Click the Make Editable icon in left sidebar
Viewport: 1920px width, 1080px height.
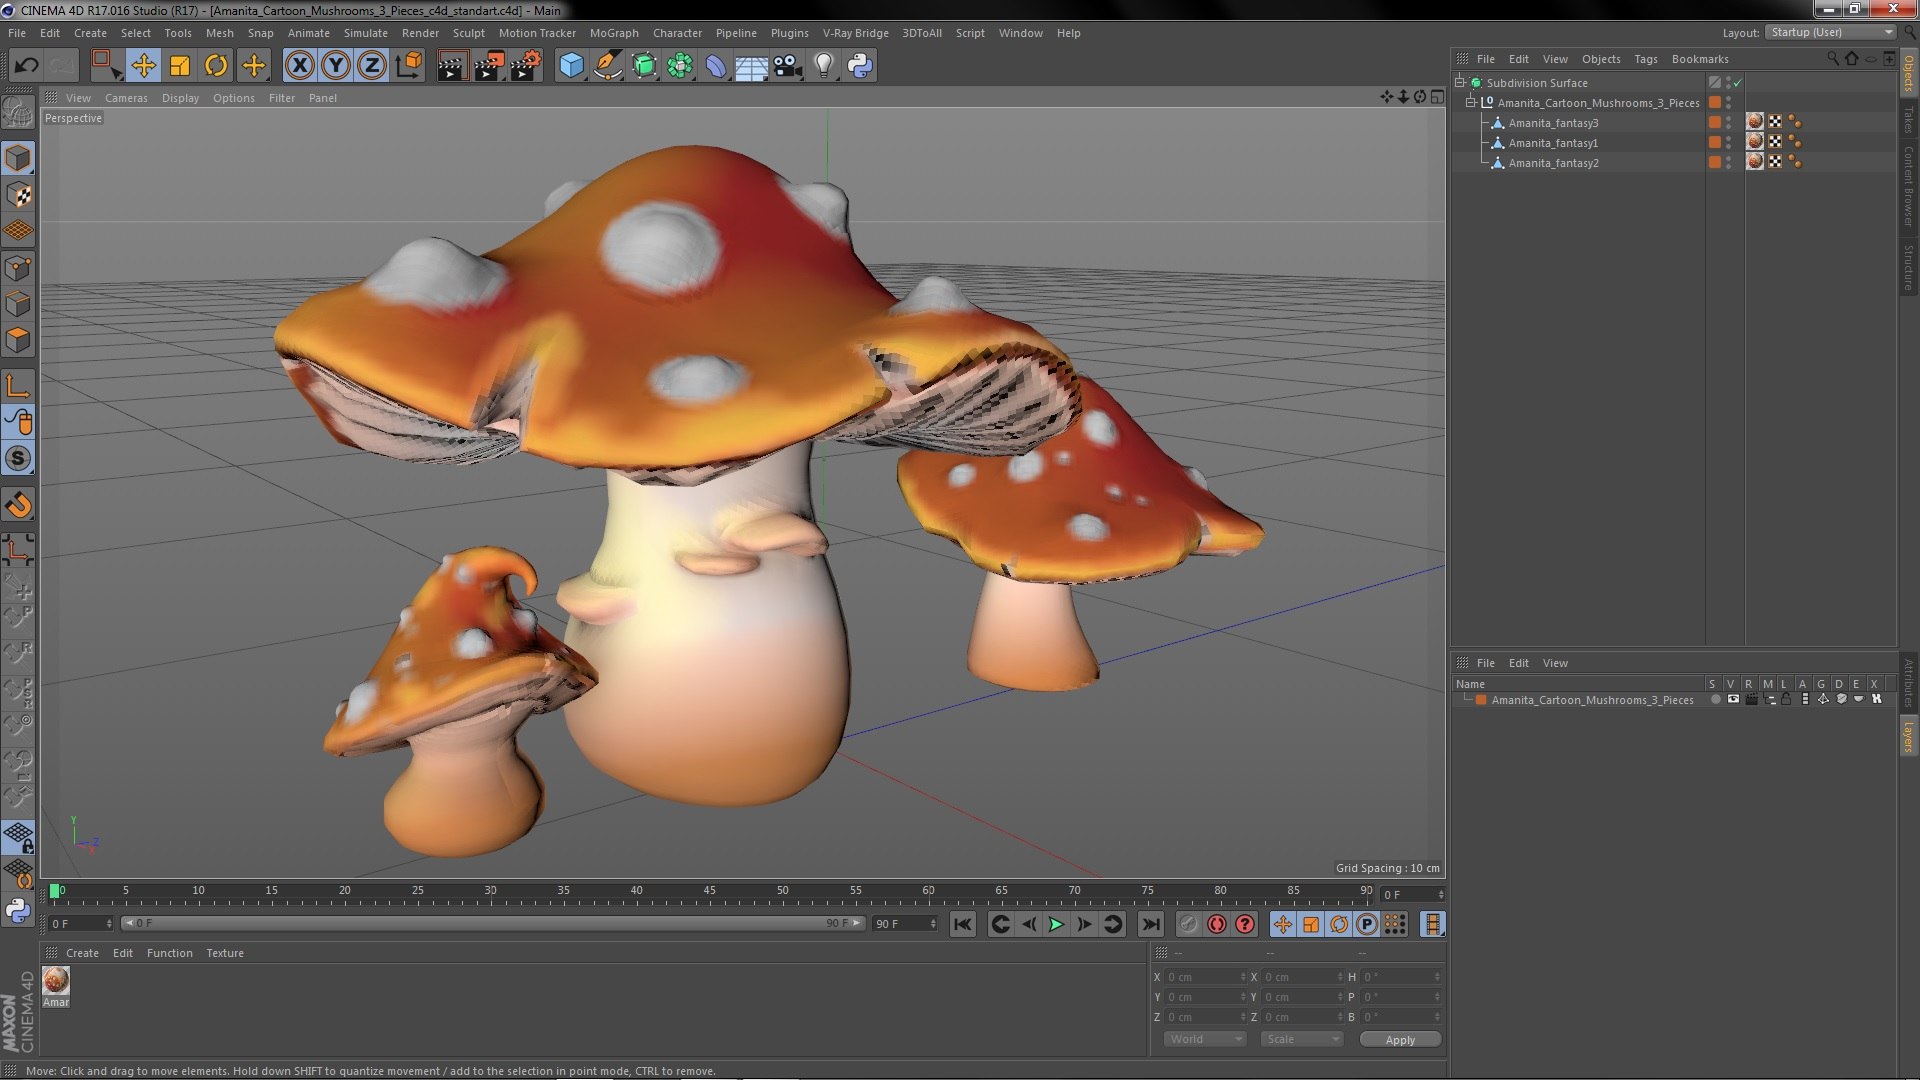pyautogui.click(x=18, y=113)
